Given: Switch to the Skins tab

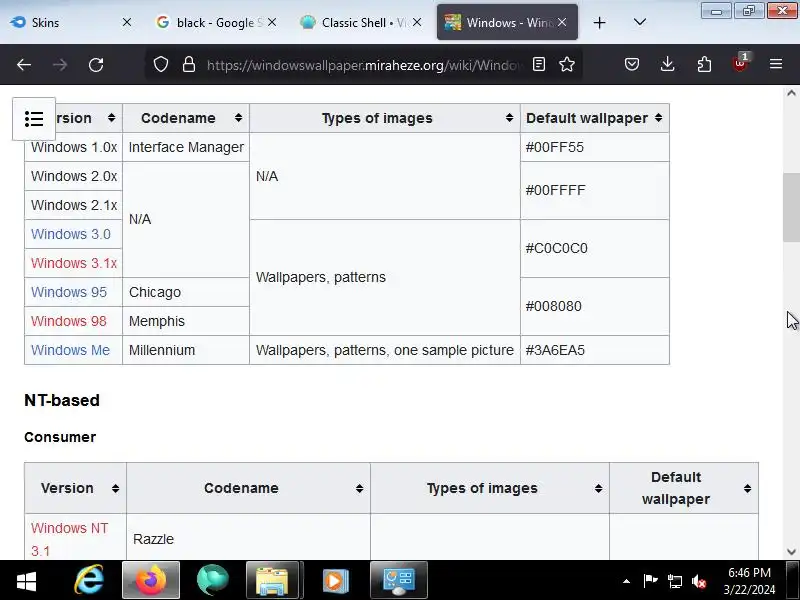Looking at the screenshot, I should tap(70, 22).
